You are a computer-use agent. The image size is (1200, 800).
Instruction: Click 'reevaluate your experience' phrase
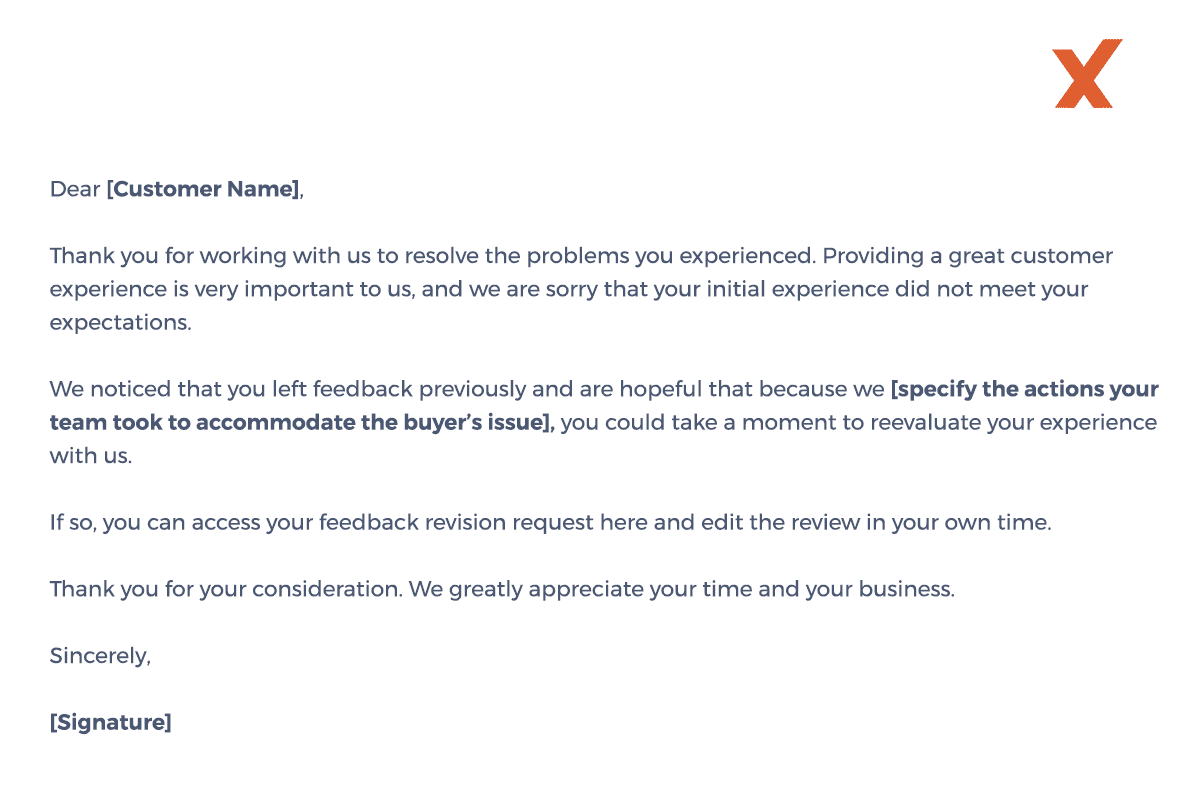pos(1013,422)
